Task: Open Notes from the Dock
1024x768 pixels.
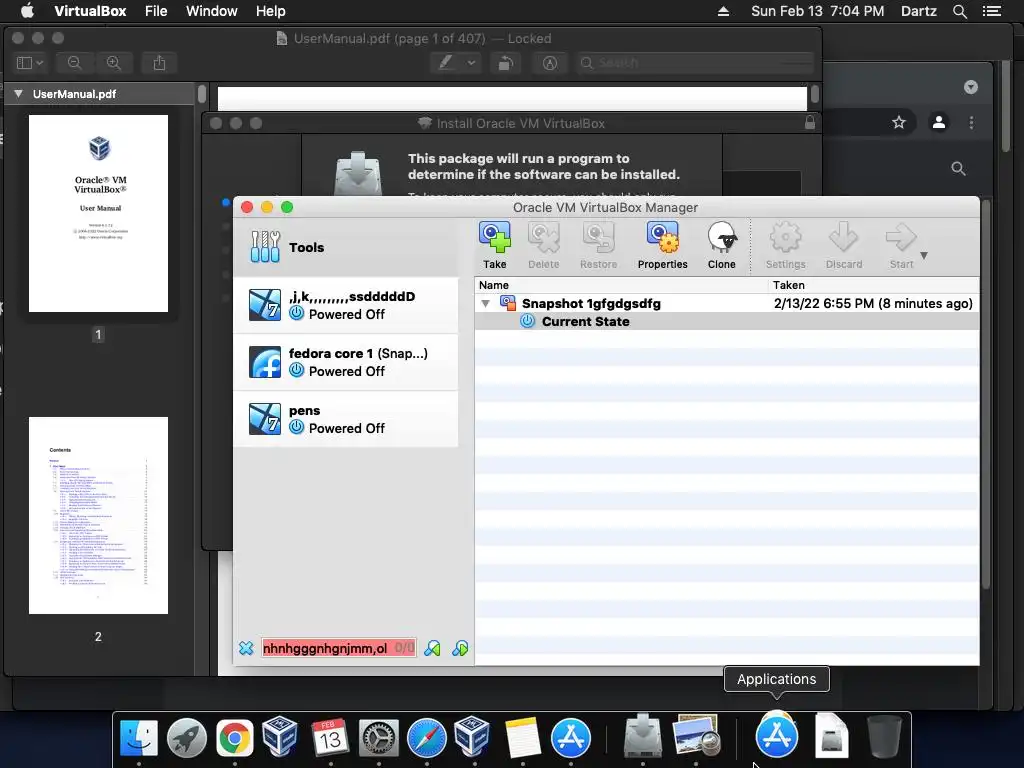Action: 522,738
